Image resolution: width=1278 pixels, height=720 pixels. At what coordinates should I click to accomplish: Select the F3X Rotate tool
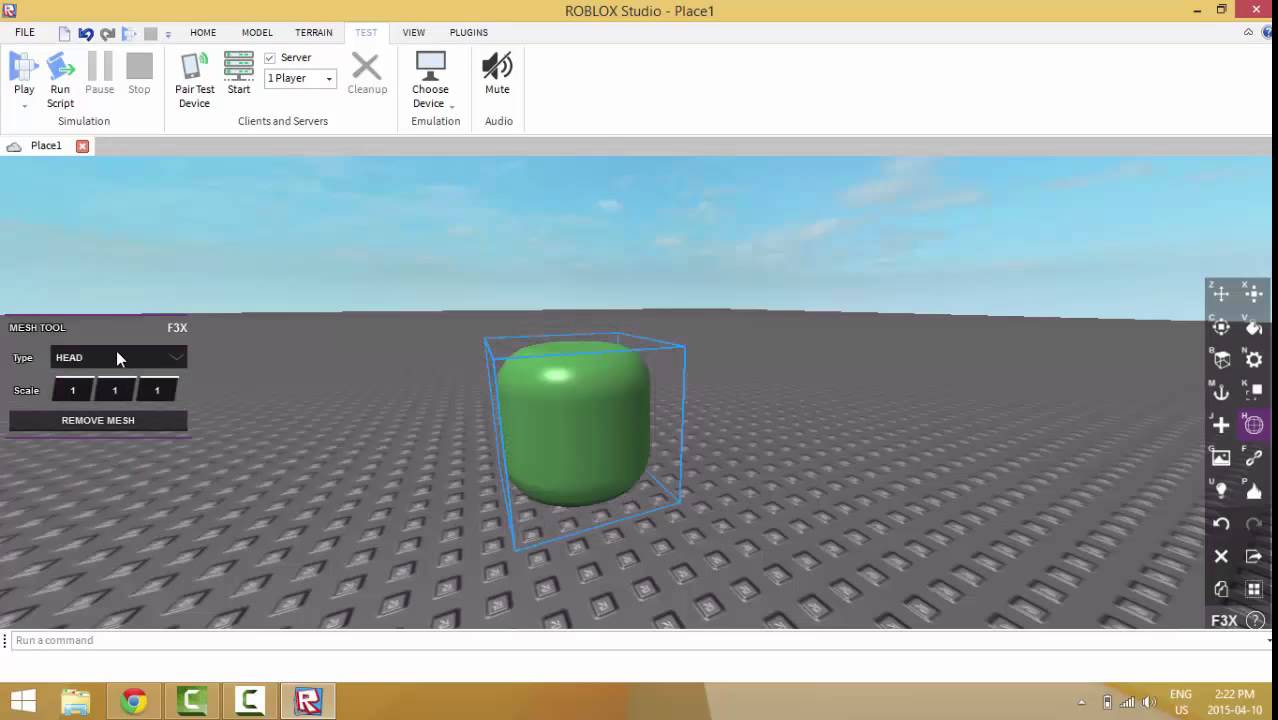coord(1221,327)
